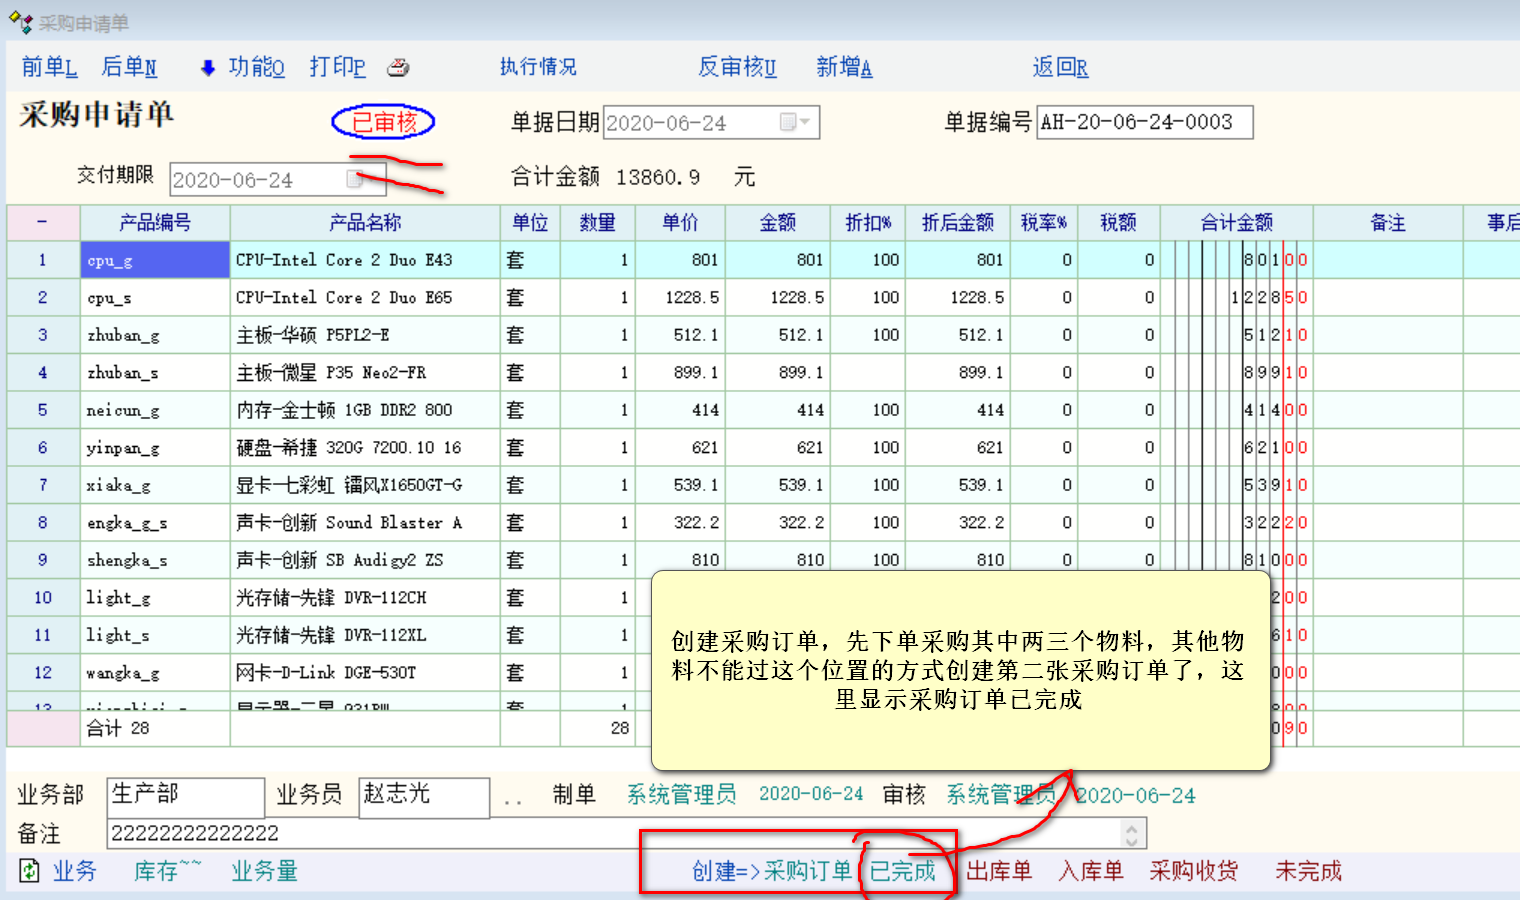Open the 执行情况 view
Image resolution: width=1520 pixels, height=900 pixels.
point(538,67)
